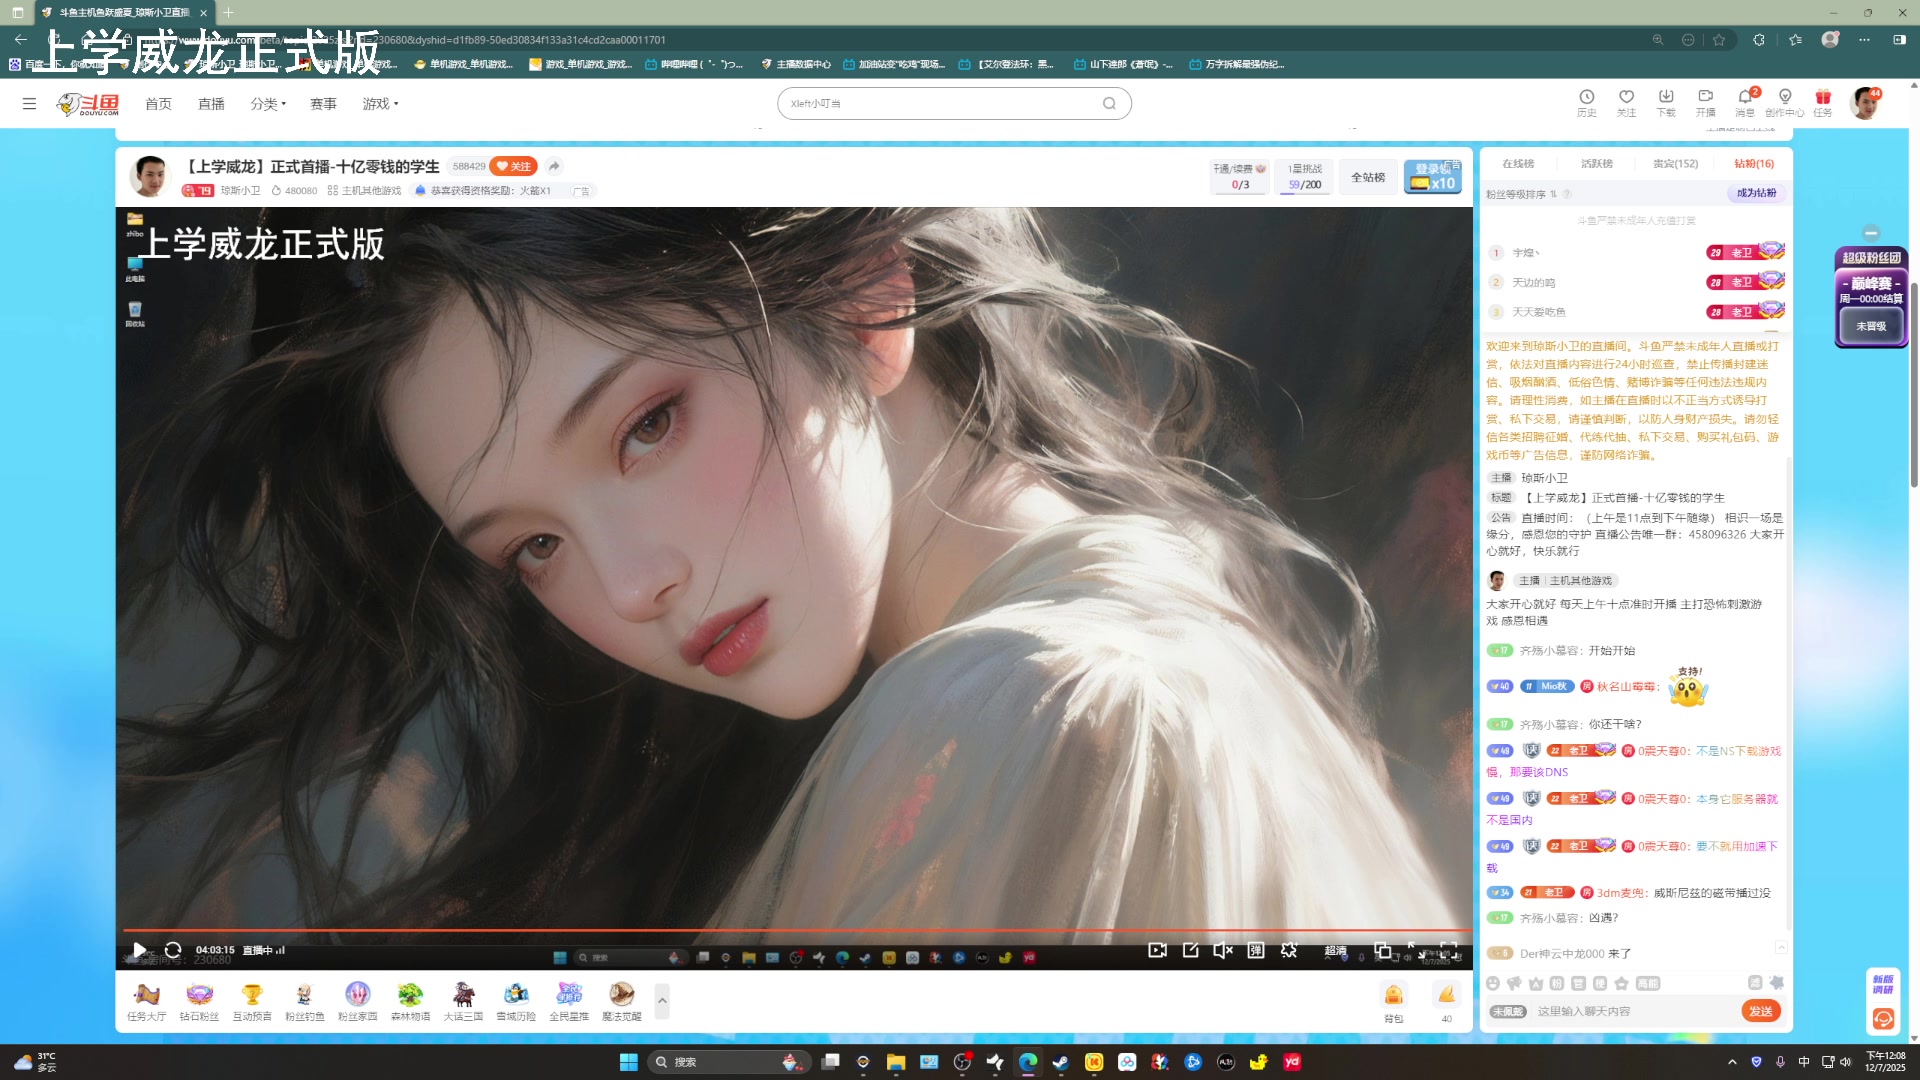This screenshot has height=1080, width=1920.
Task: Open 雪域历险 penguin icon
Action: click(x=516, y=994)
